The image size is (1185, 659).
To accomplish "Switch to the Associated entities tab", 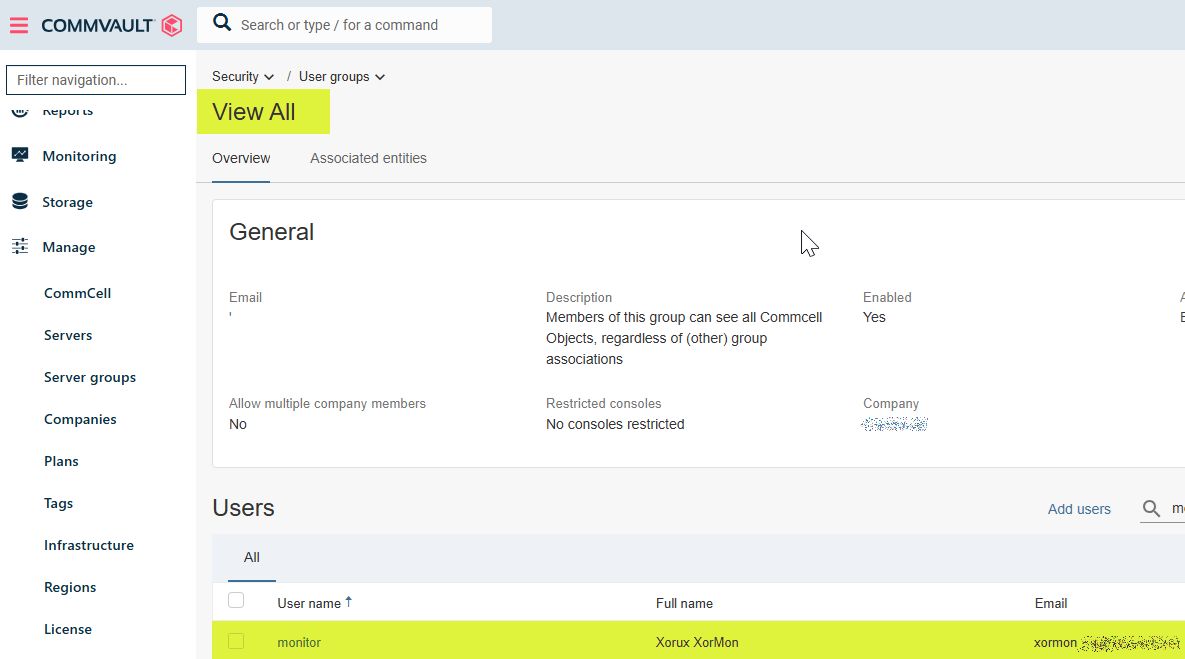I will [x=368, y=158].
